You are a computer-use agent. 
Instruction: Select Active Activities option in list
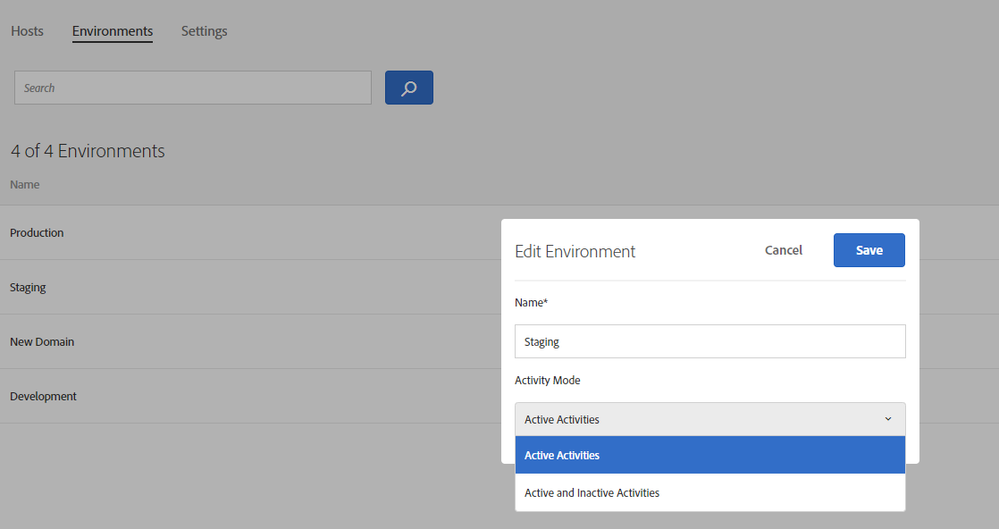click(710, 455)
